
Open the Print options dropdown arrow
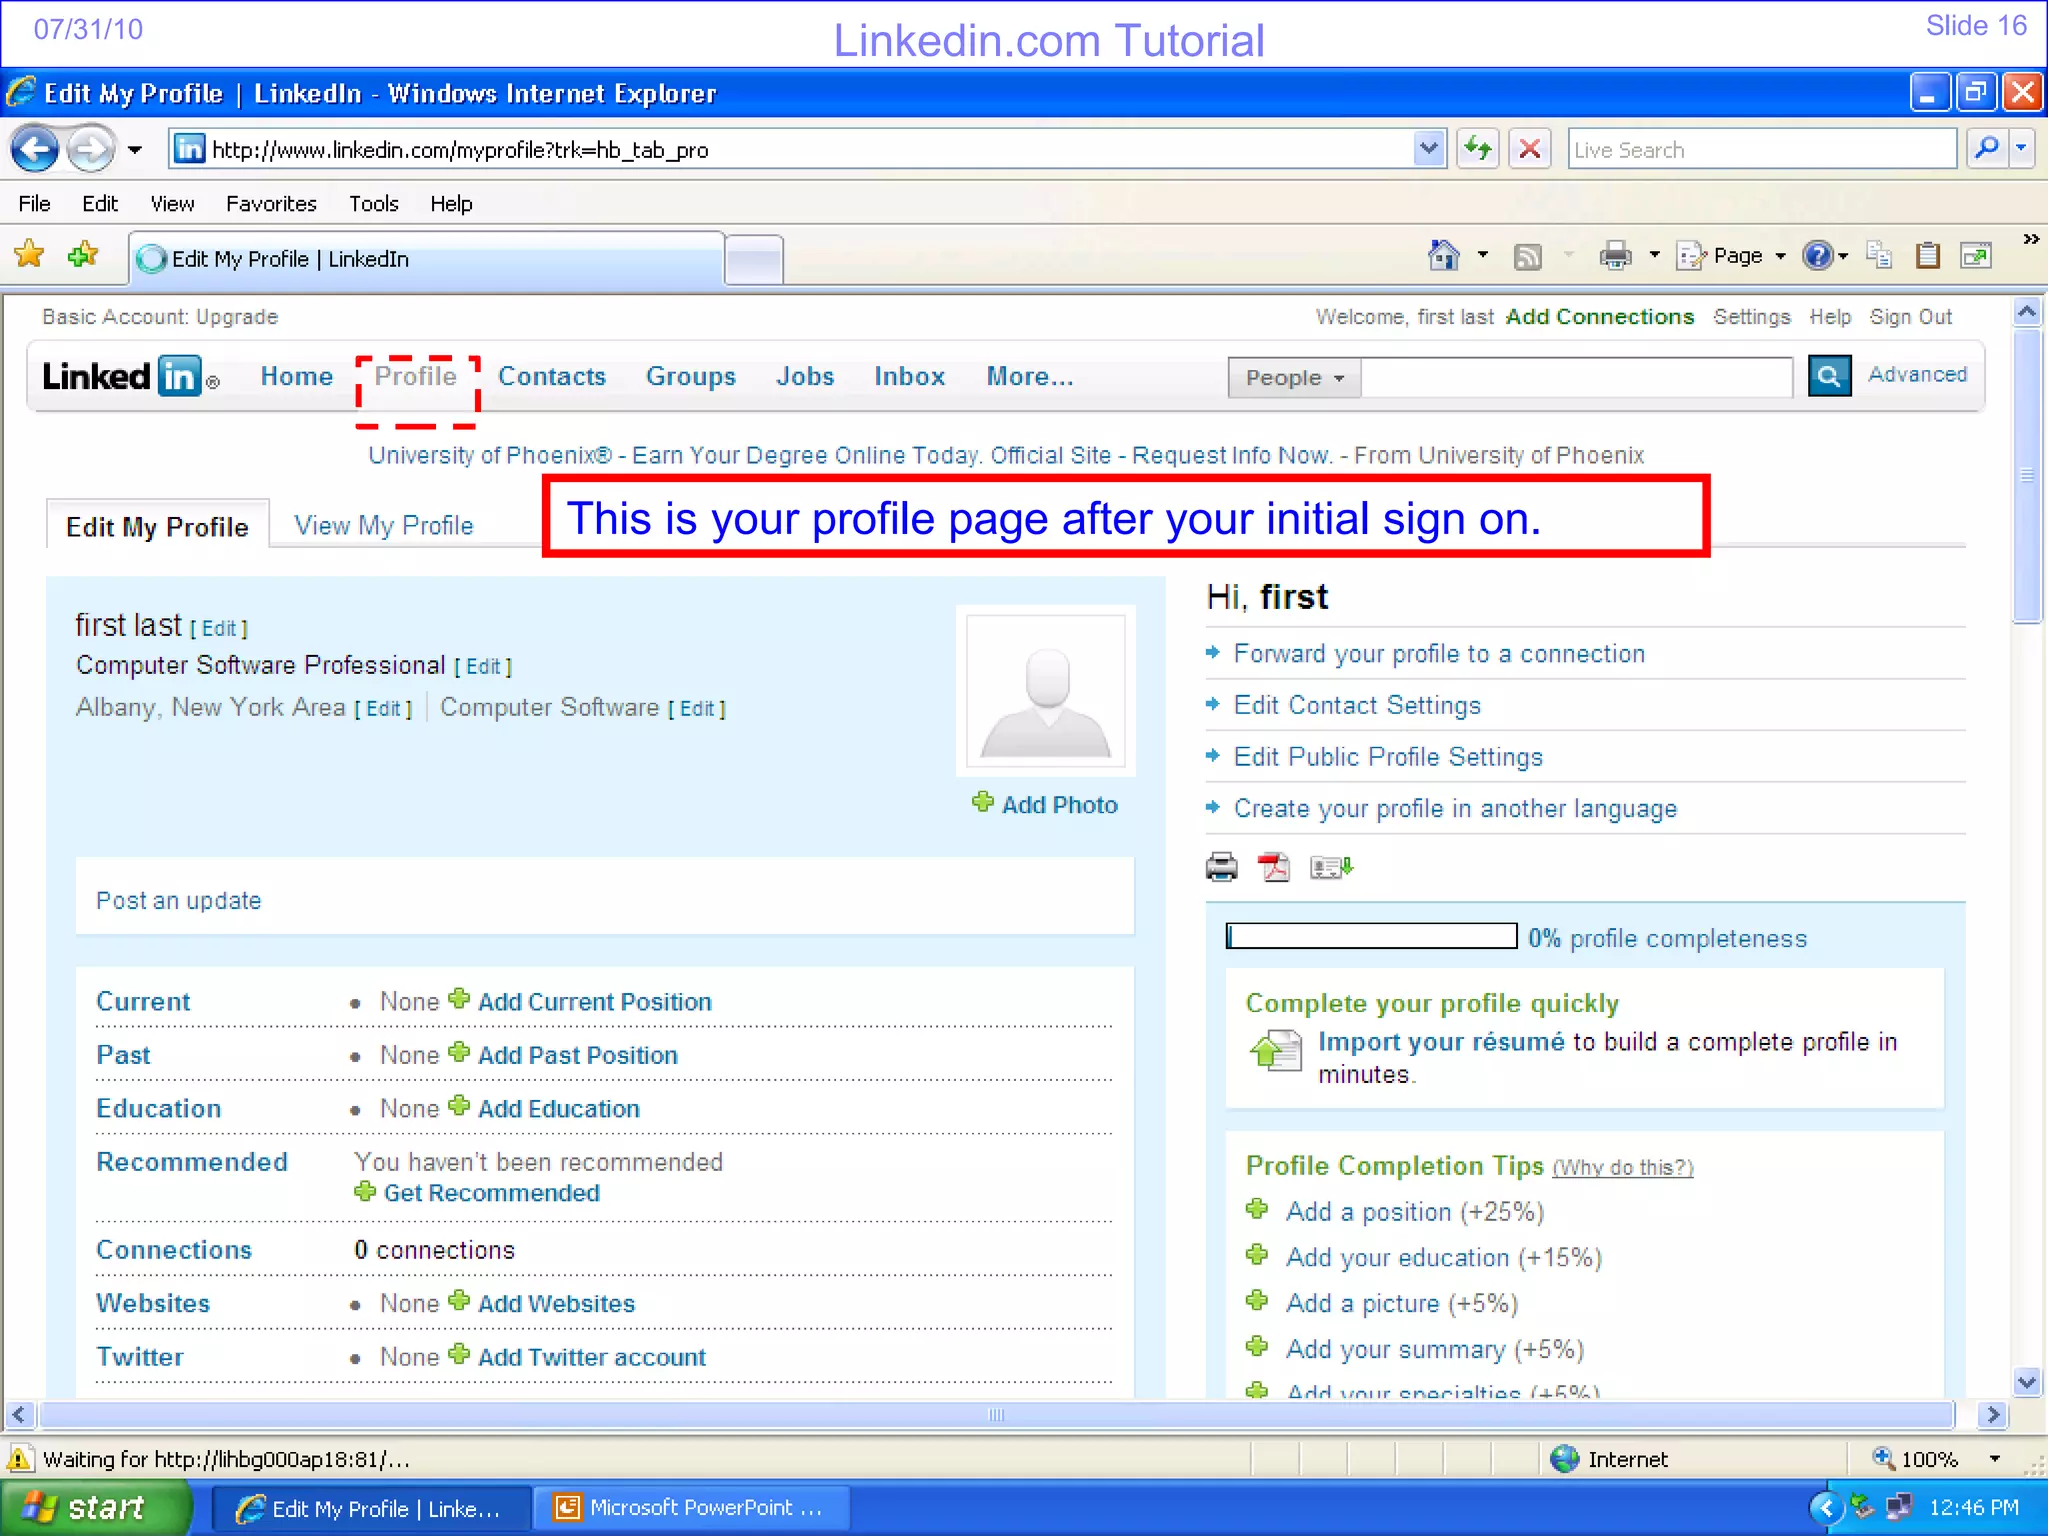point(1654,256)
